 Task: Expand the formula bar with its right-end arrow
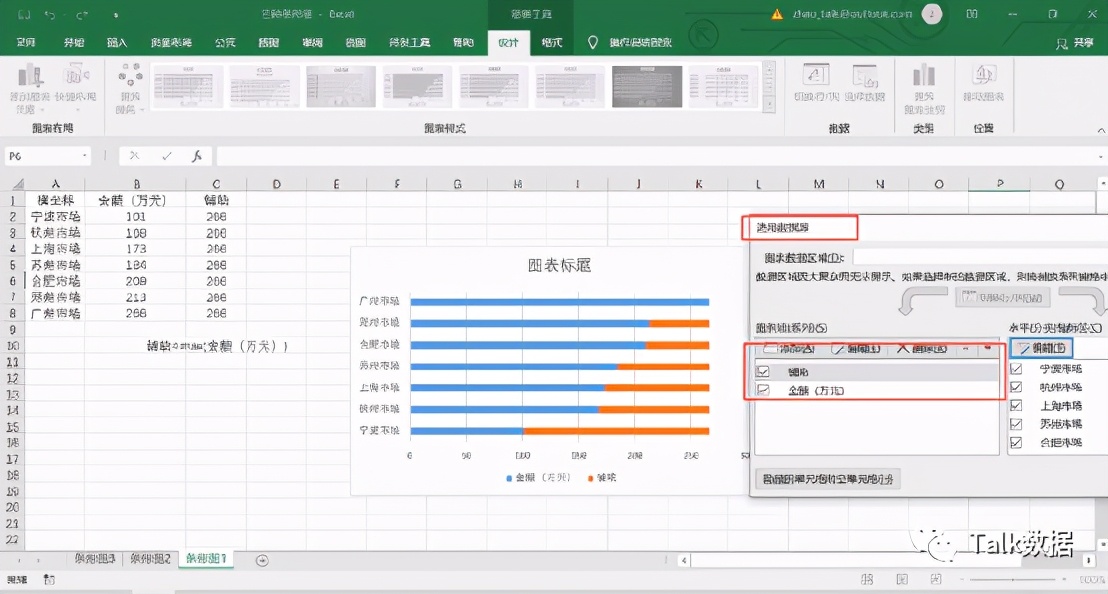tap(1101, 156)
